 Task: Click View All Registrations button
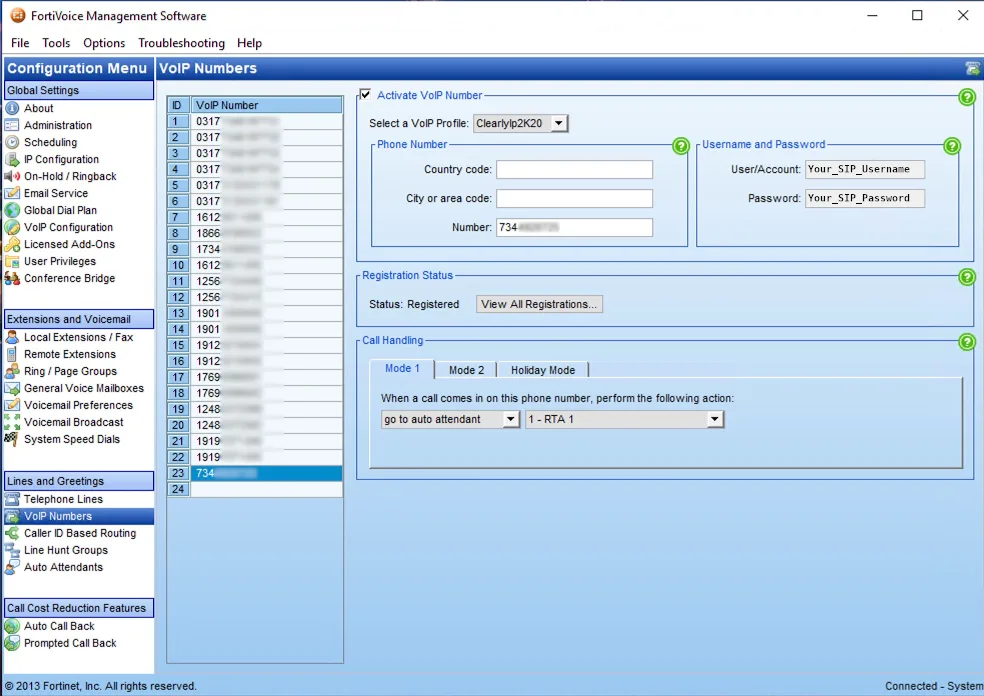[539, 304]
